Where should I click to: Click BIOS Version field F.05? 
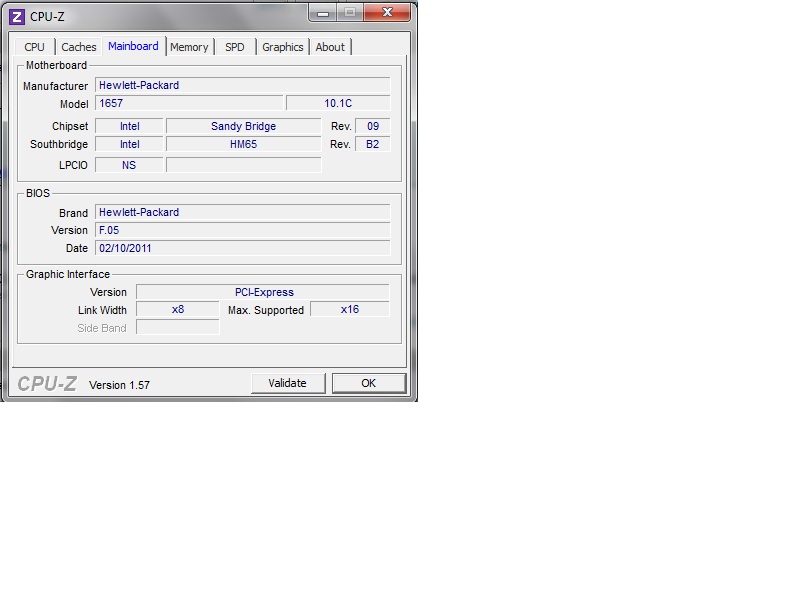tap(243, 230)
